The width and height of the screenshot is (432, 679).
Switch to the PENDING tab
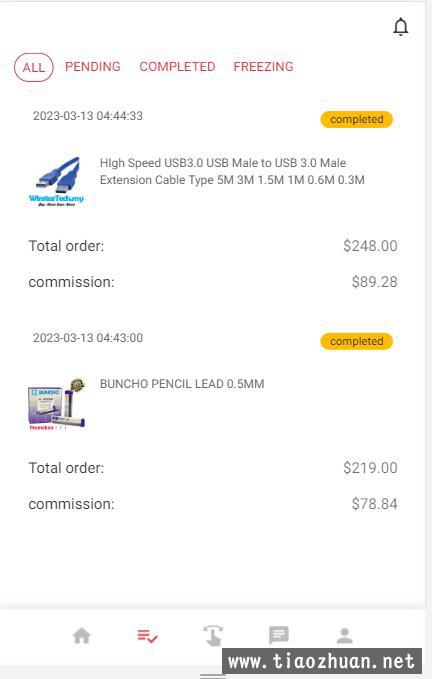click(x=93, y=67)
